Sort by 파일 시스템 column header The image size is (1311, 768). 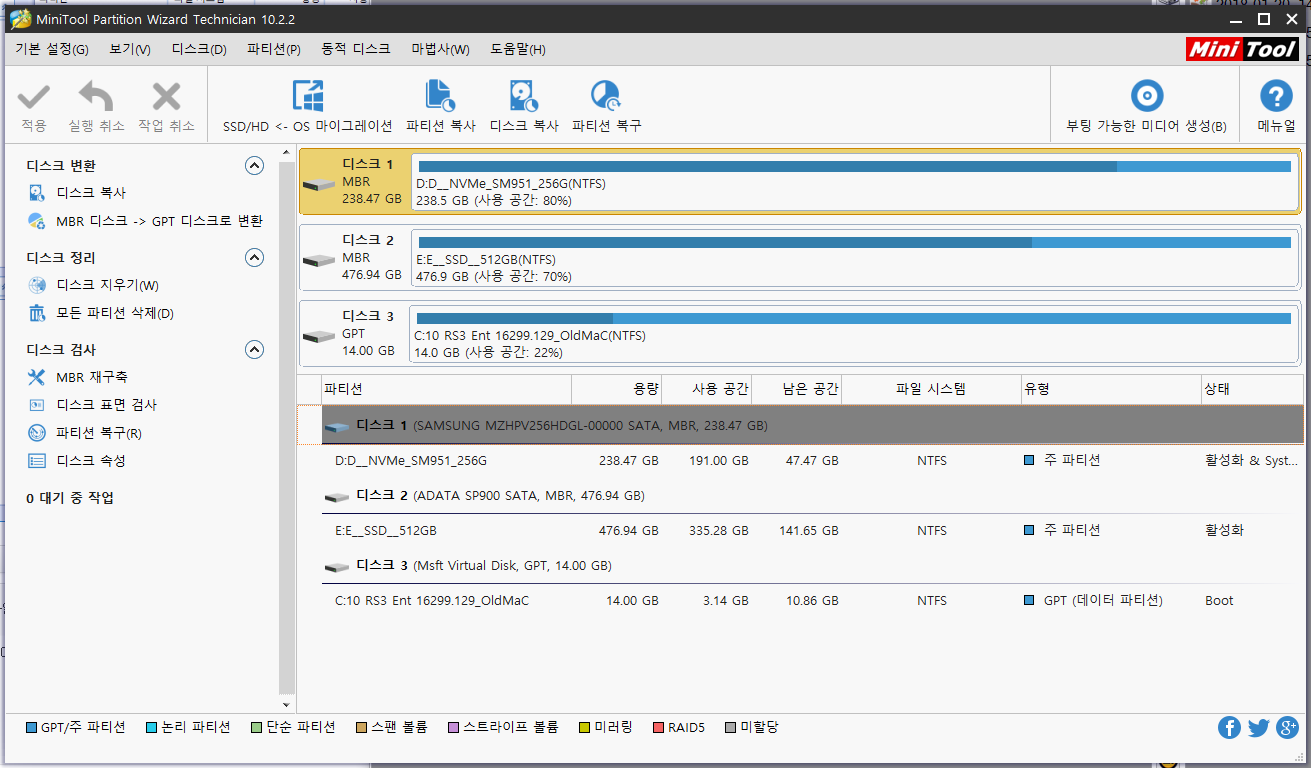tap(931, 389)
